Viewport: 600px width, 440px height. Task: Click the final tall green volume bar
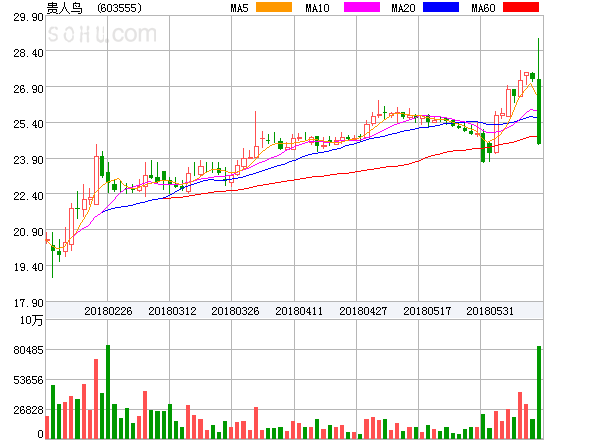click(539, 392)
